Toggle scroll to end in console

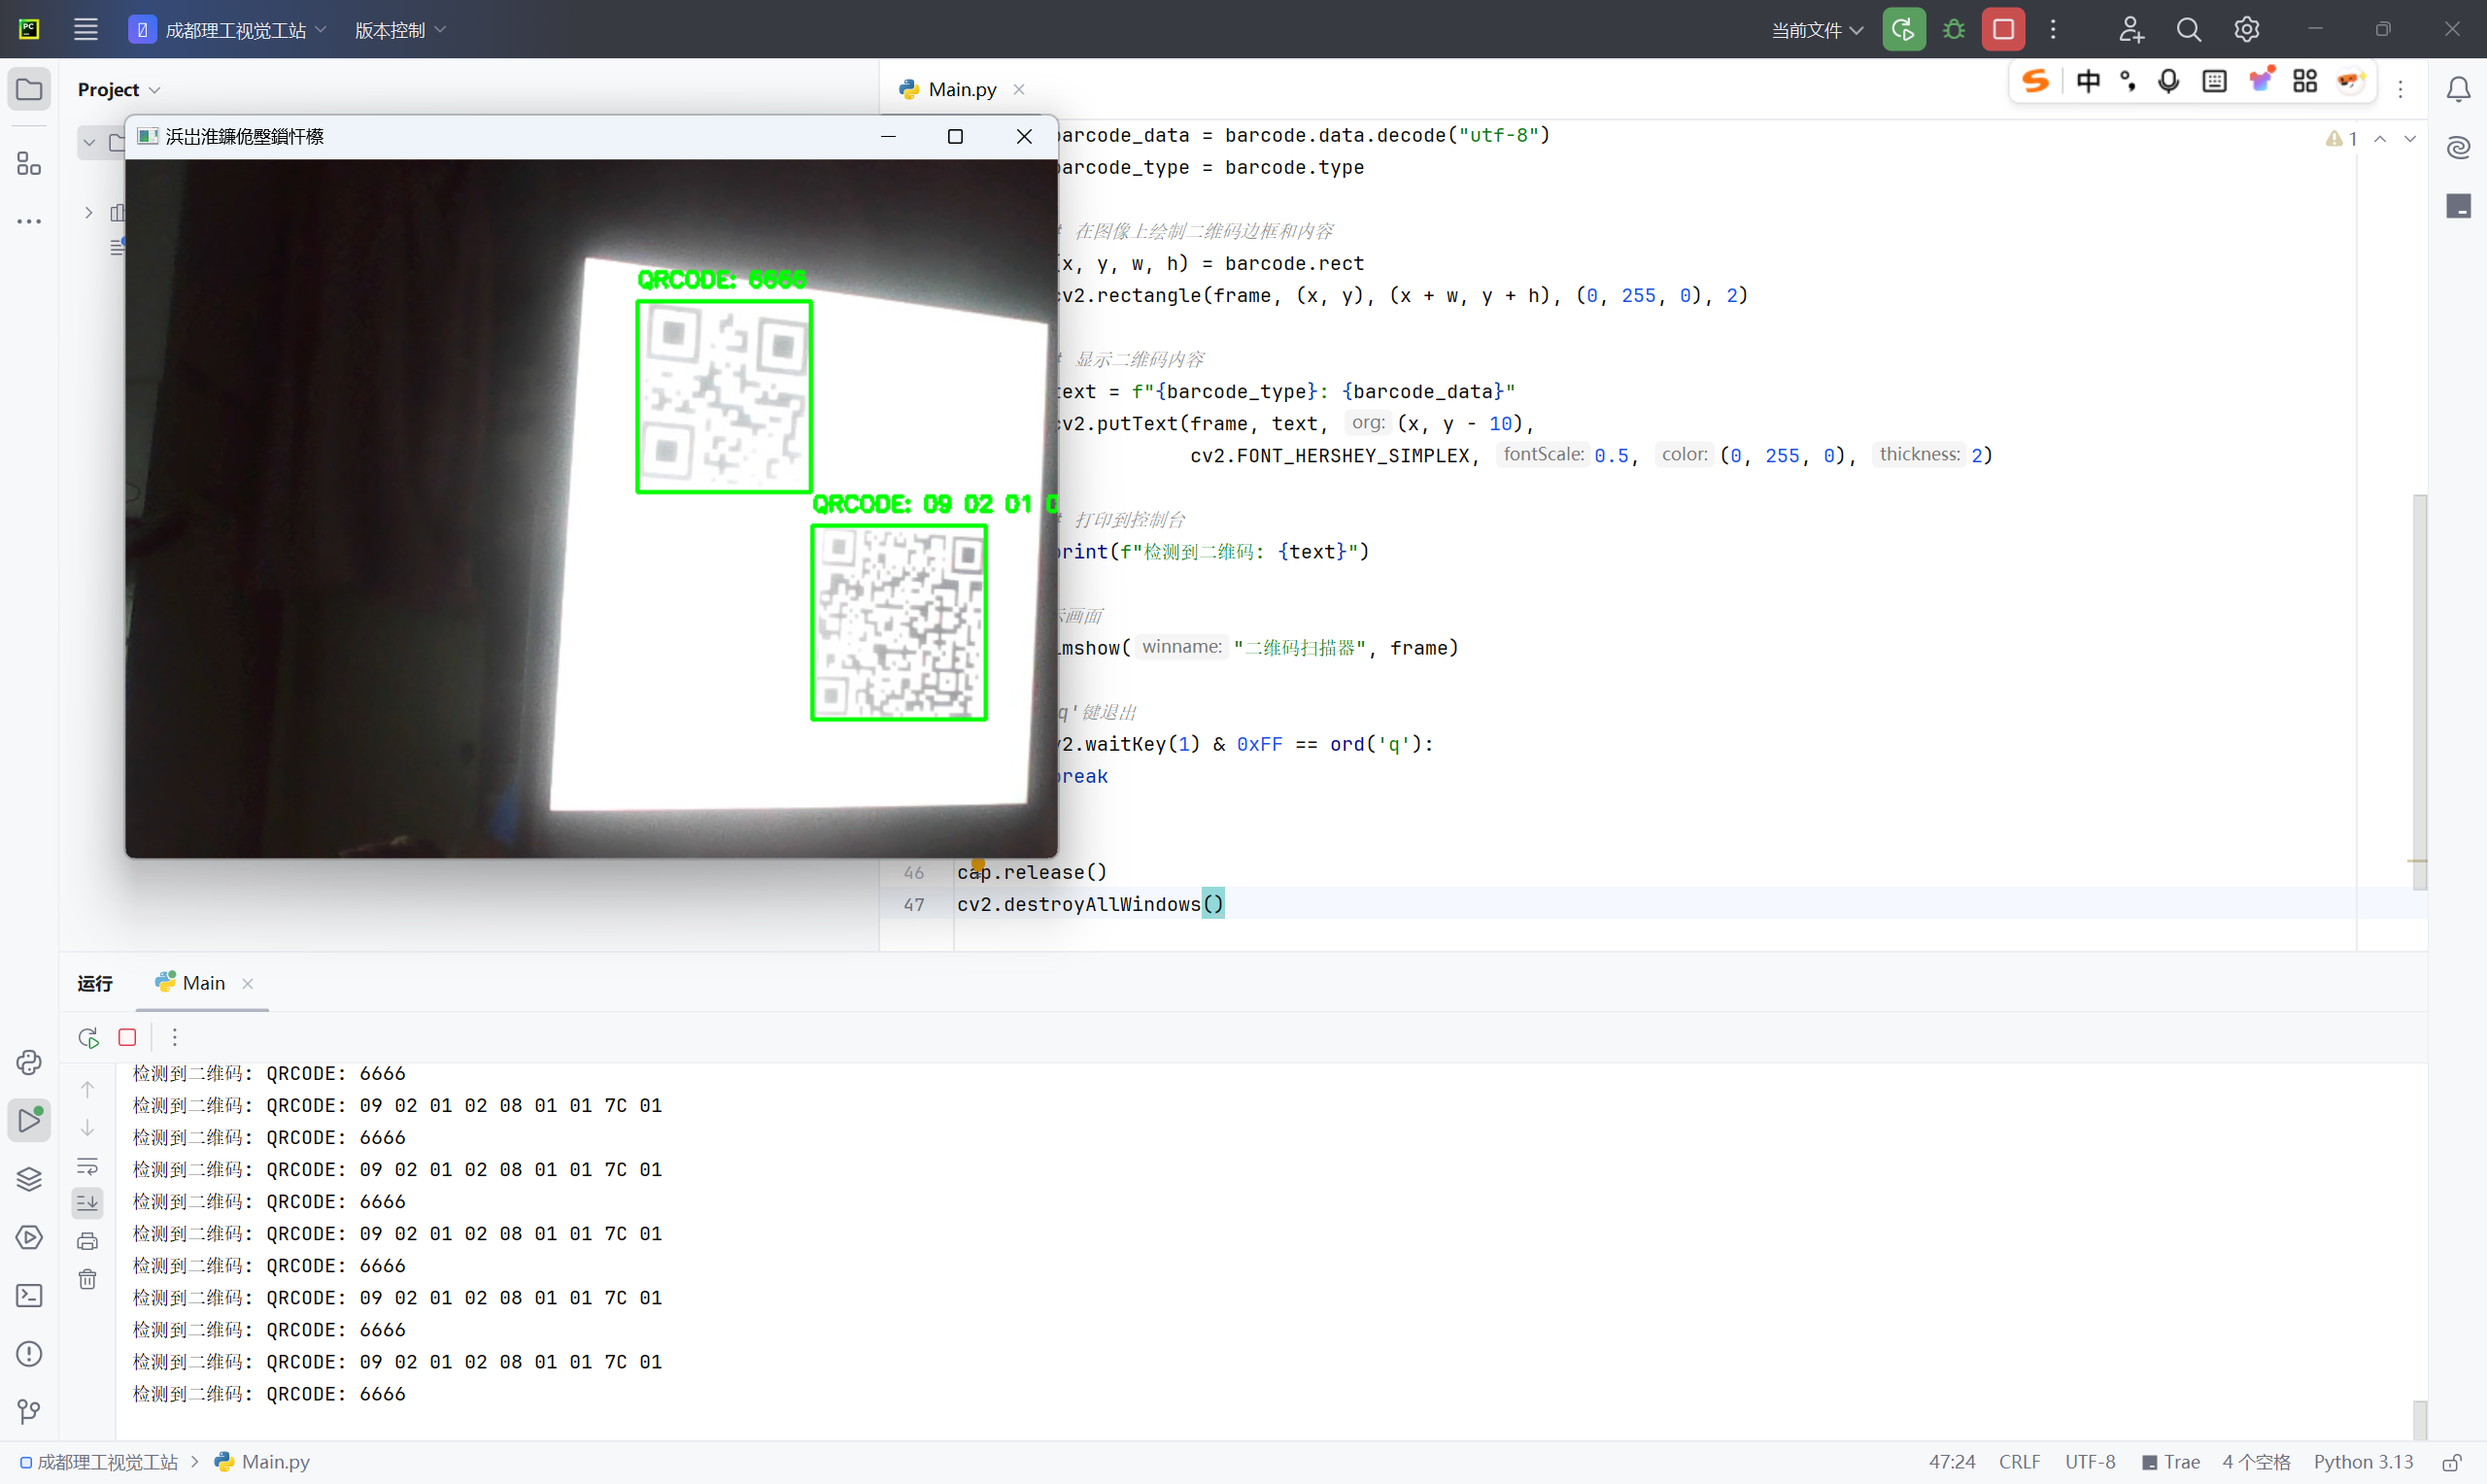[x=88, y=1202]
